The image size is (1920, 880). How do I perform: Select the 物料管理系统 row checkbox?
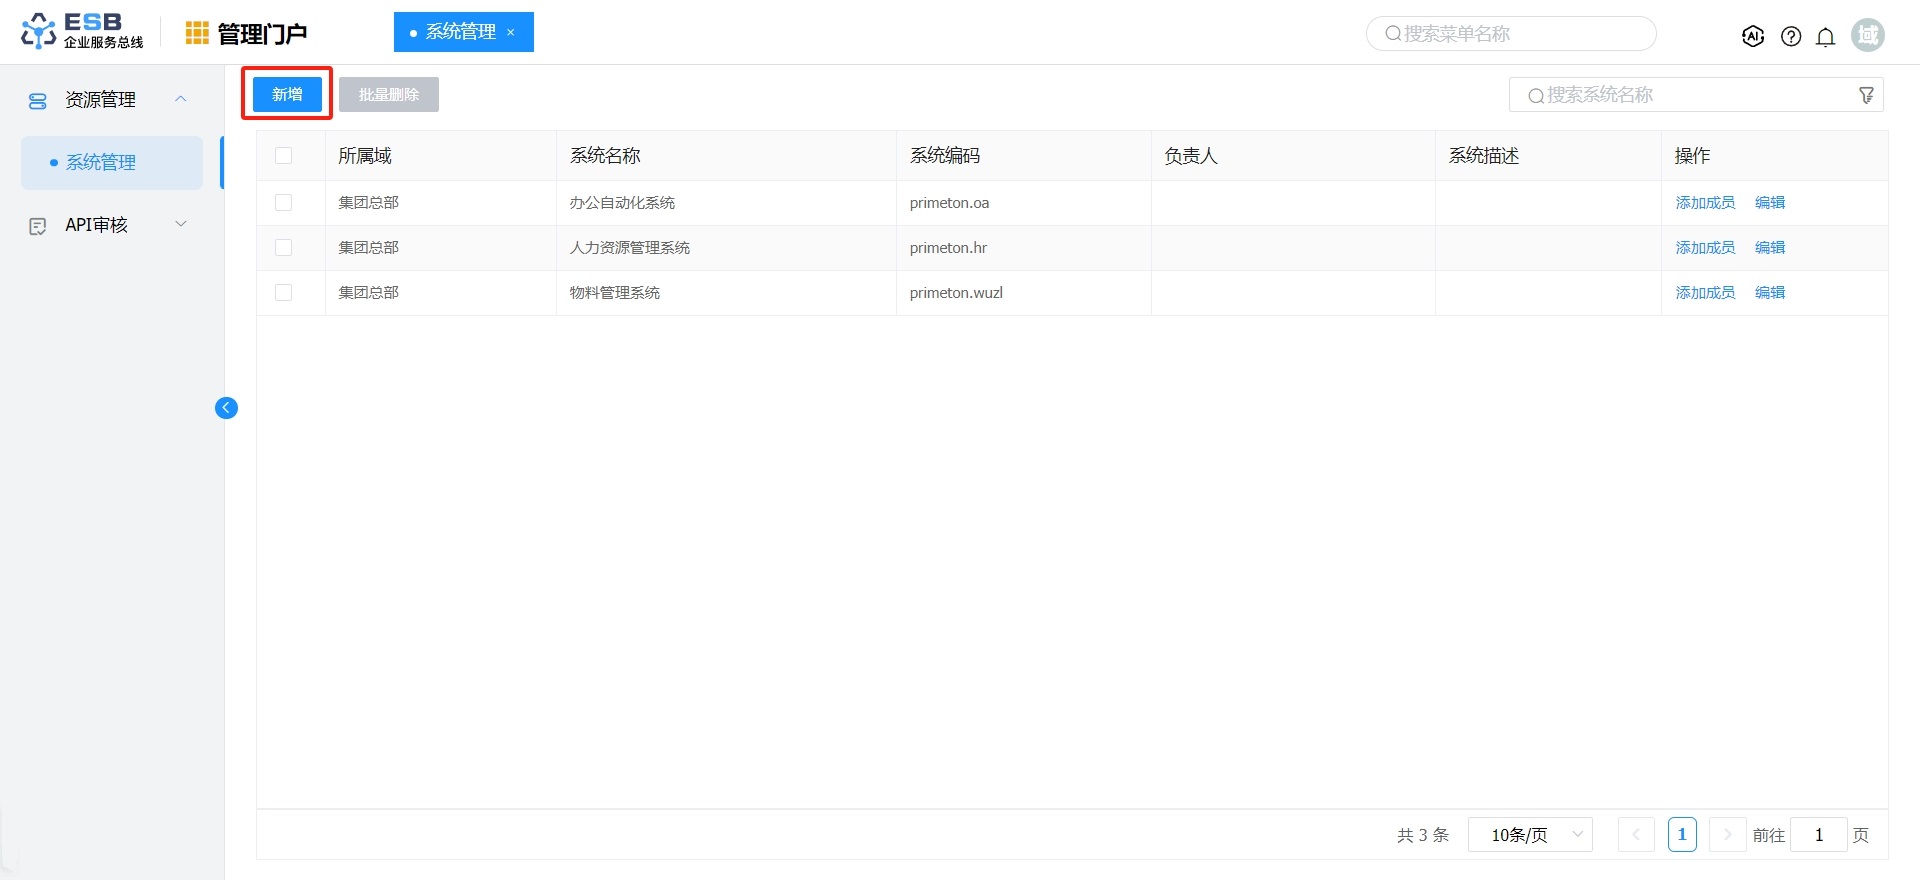(x=284, y=293)
